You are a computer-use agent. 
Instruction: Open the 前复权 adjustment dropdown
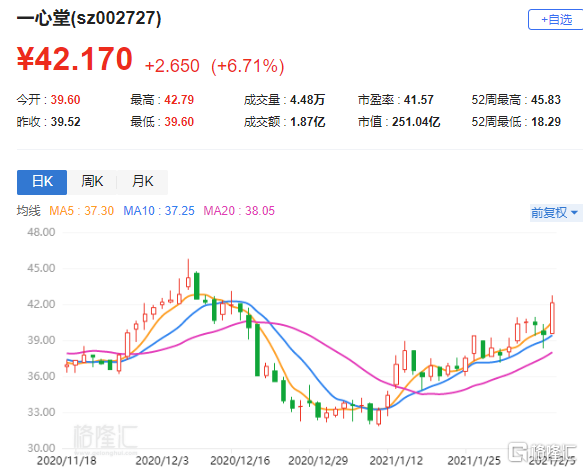[x=555, y=213]
